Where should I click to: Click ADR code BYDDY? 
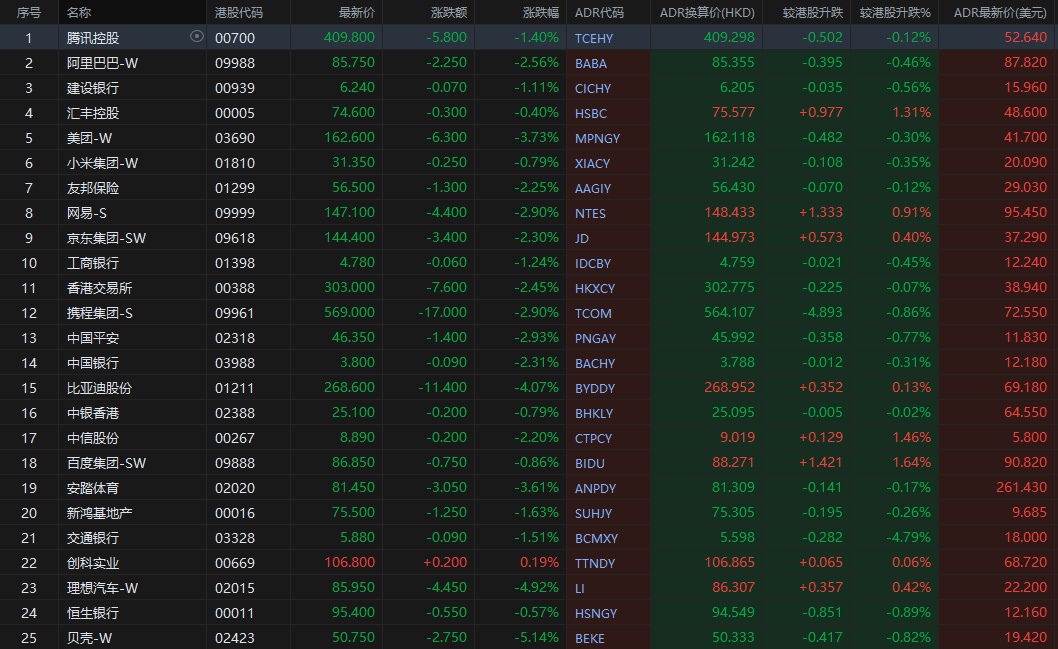click(595, 388)
